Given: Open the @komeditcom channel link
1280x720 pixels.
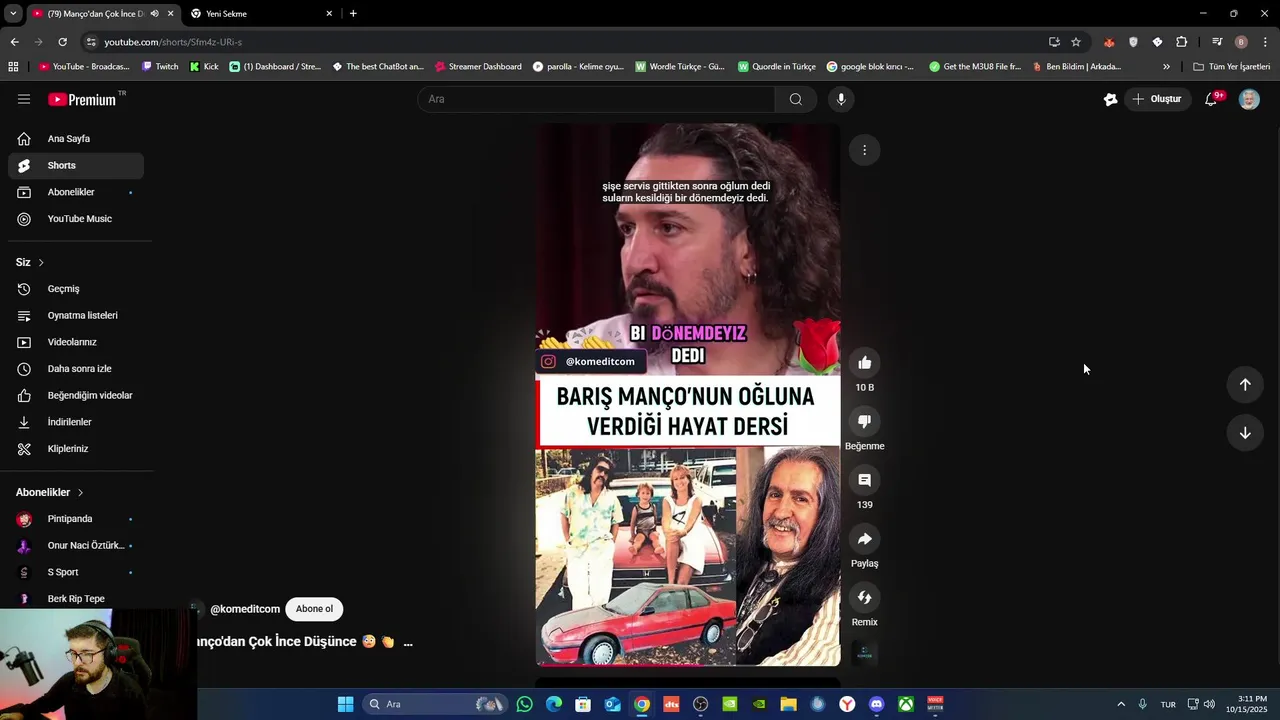Looking at the screenshot, I should [x=245, y=609].
